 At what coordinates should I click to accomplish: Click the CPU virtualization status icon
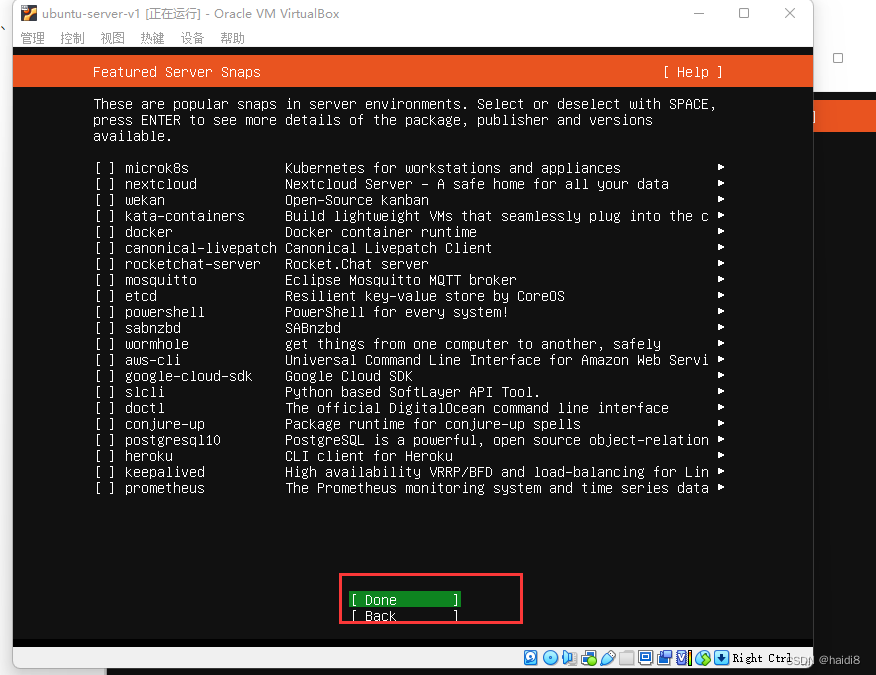coord(684,658)
